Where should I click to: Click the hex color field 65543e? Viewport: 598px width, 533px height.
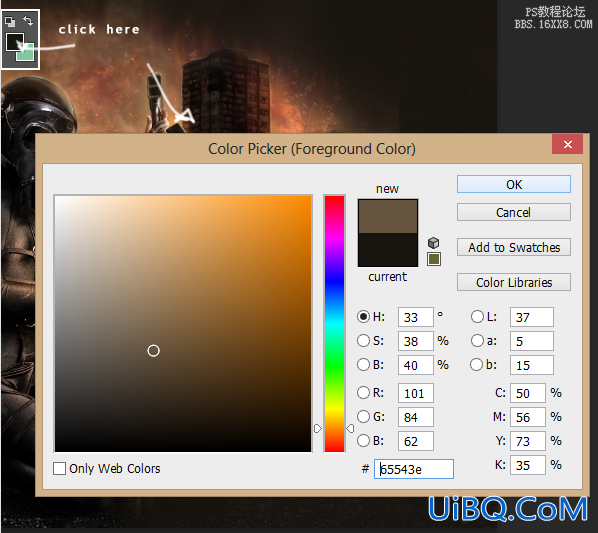(414, 469)
